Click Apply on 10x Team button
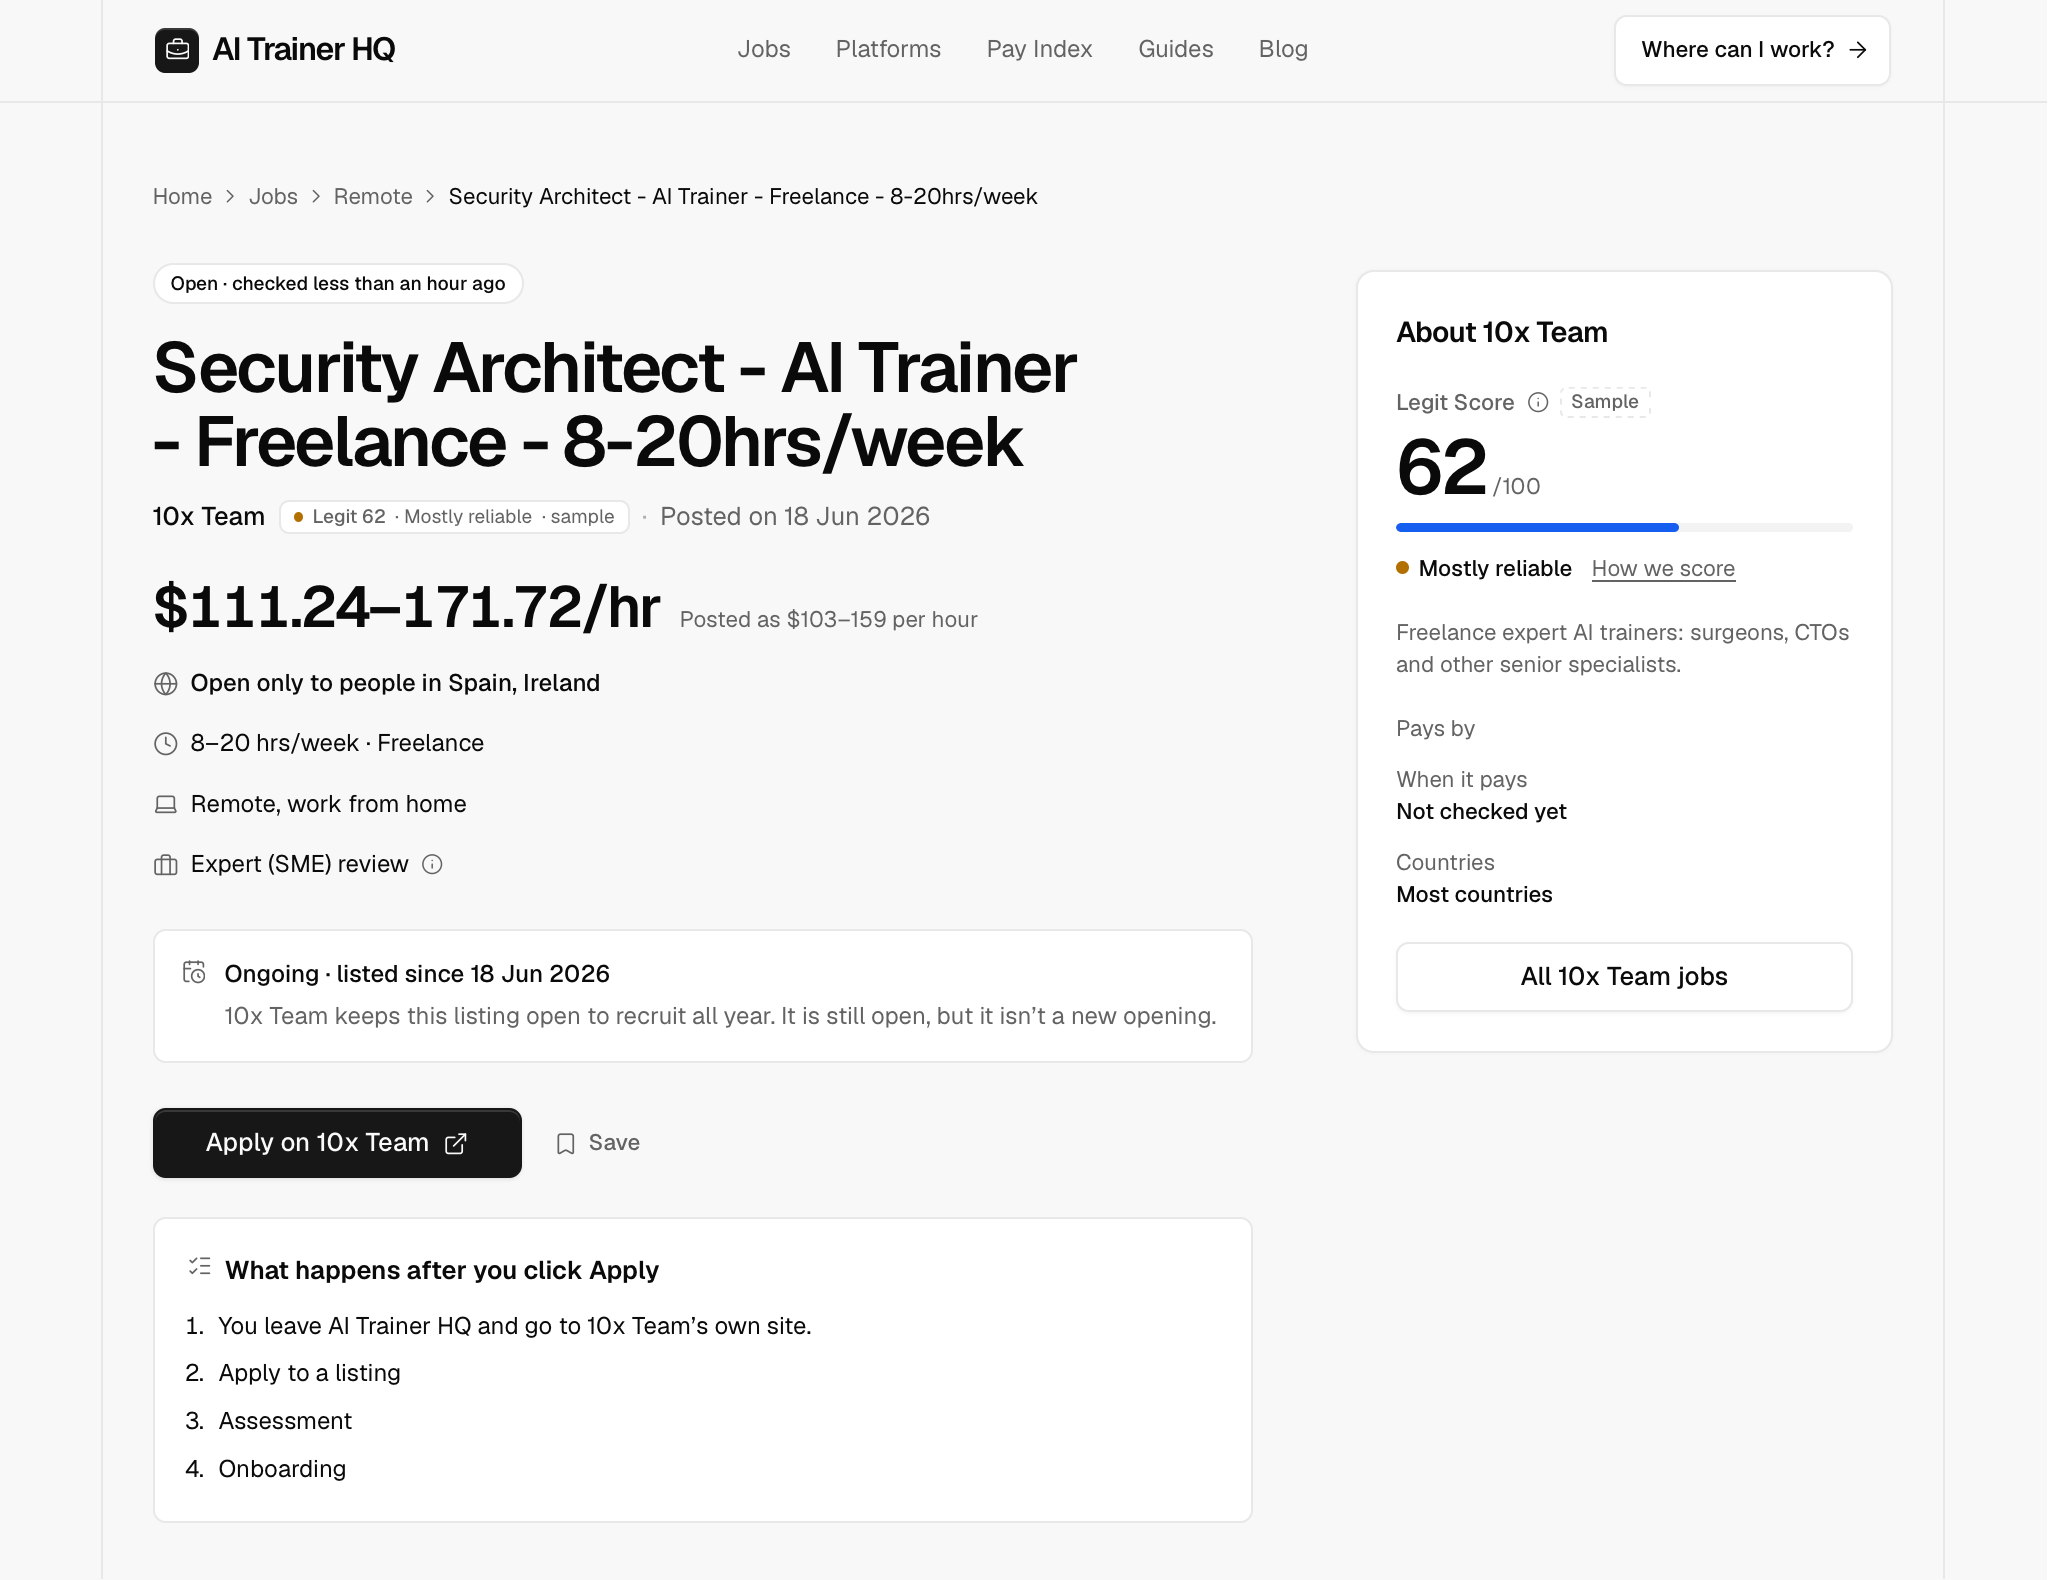2048x1580 pixels. pyautogui.click(x=337, y=1143)
